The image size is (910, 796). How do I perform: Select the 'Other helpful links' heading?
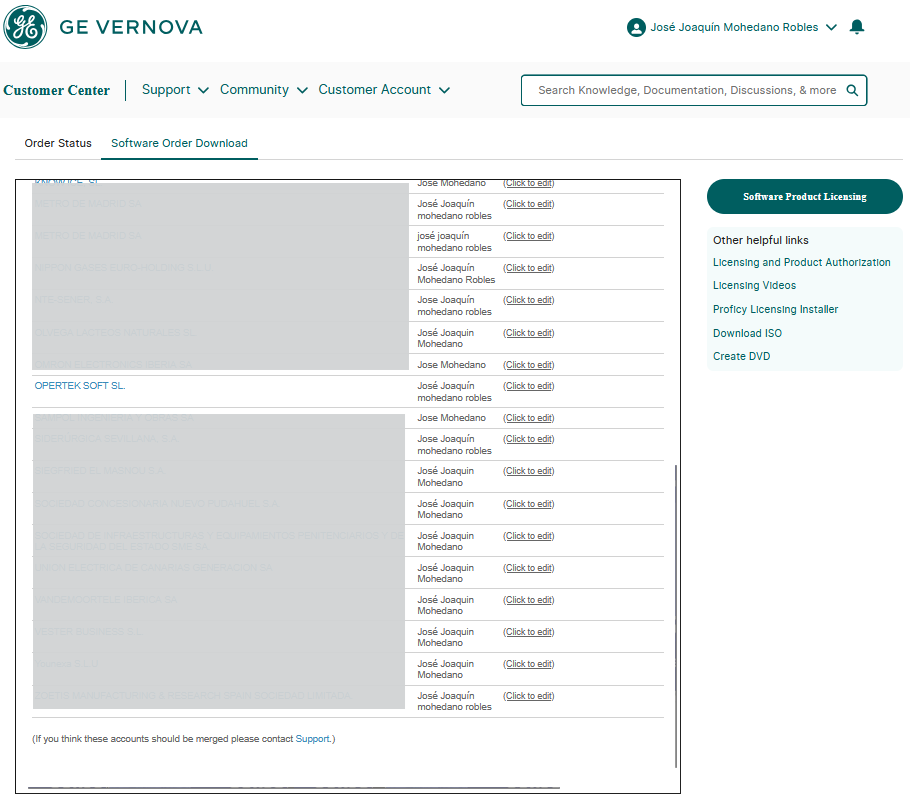(x=760, y=240)
